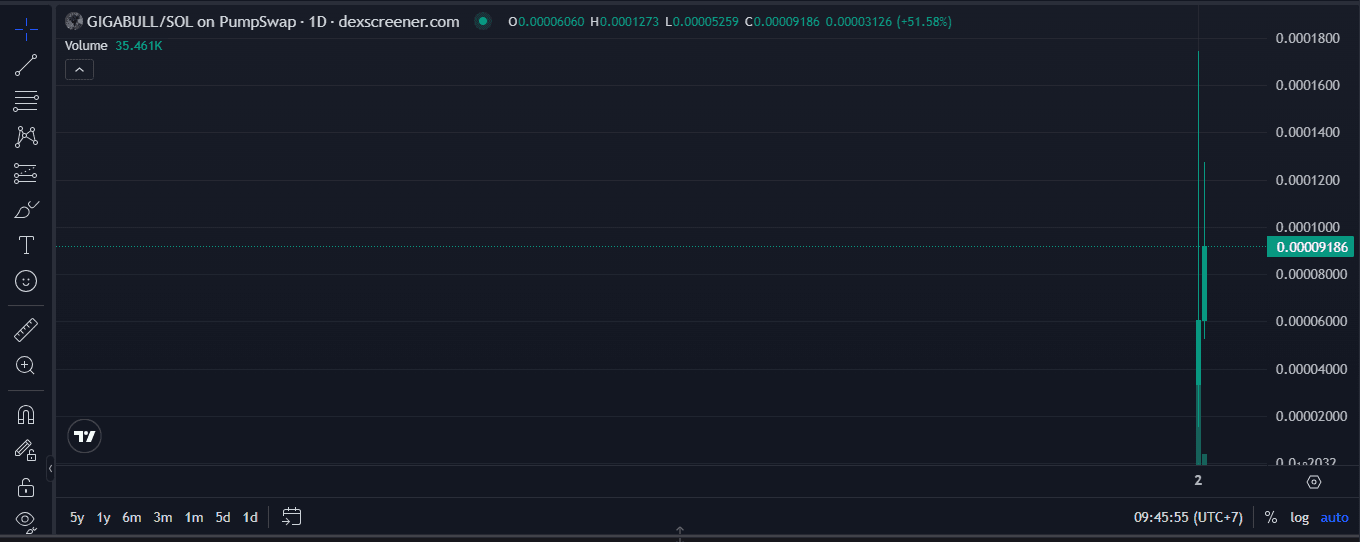The image size is (1360, 542).
Task: Set range to 1d
Action: click(250, 517)
